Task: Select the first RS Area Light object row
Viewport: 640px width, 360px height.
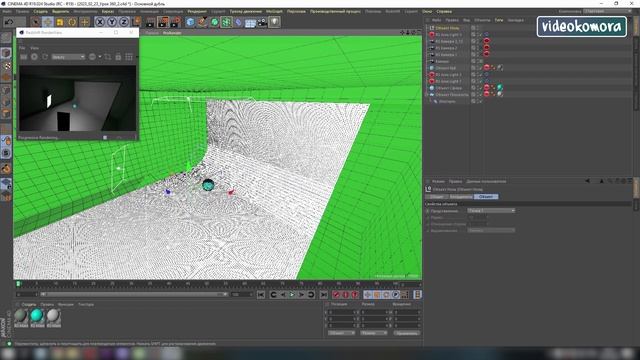Action: tap(448, 35)
